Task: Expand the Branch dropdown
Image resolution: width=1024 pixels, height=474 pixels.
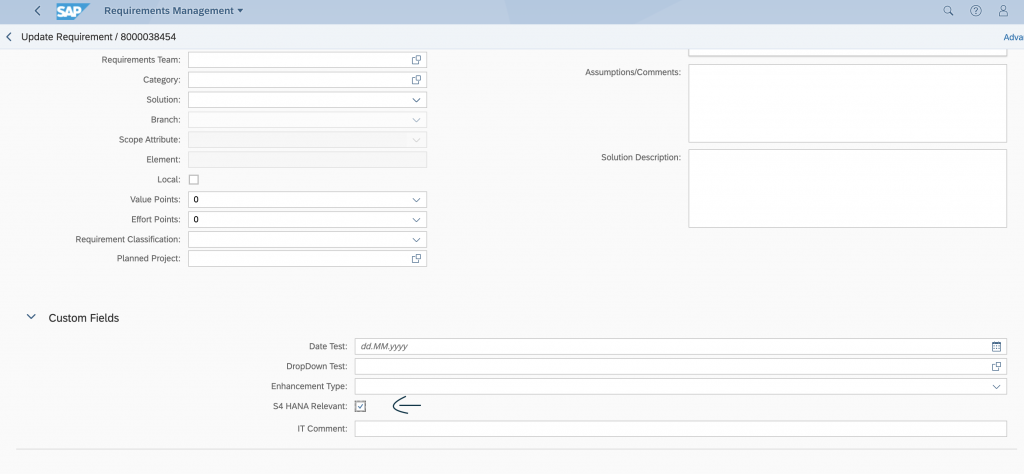Action: pyautogui.click(x=416, y=120)
